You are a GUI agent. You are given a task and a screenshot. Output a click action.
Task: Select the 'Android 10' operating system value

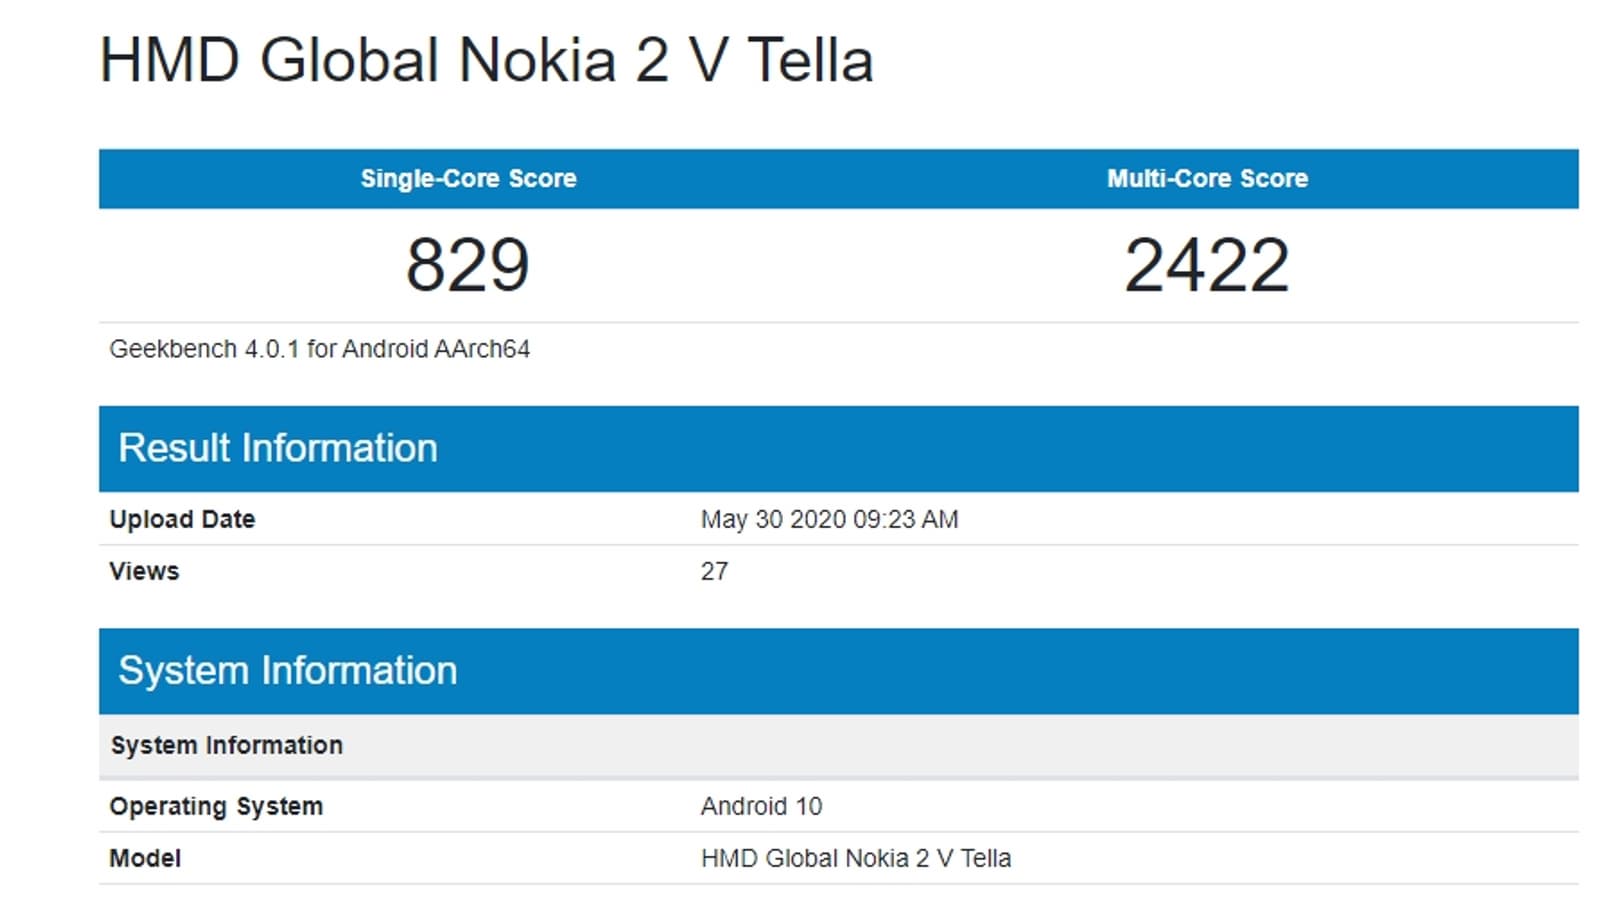pos(761,806)
